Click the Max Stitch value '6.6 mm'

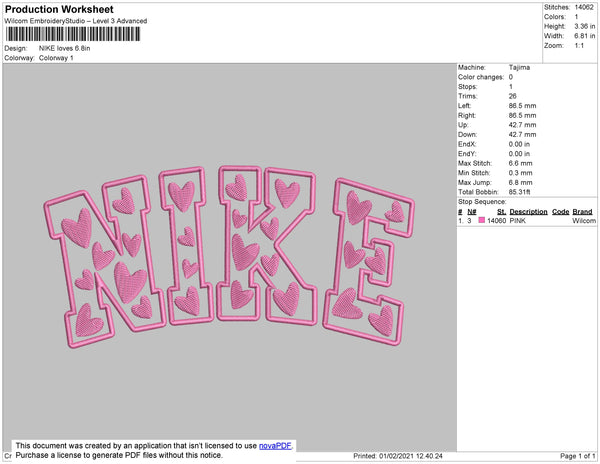click(520, 163)
